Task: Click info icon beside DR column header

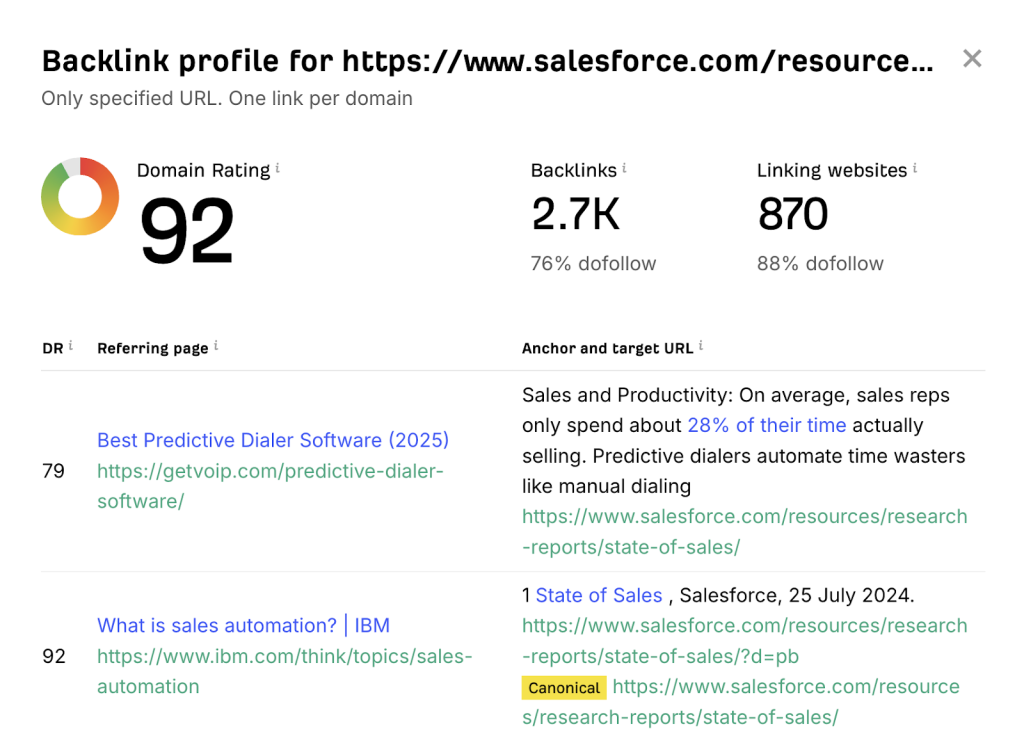Action: (71, 346)
